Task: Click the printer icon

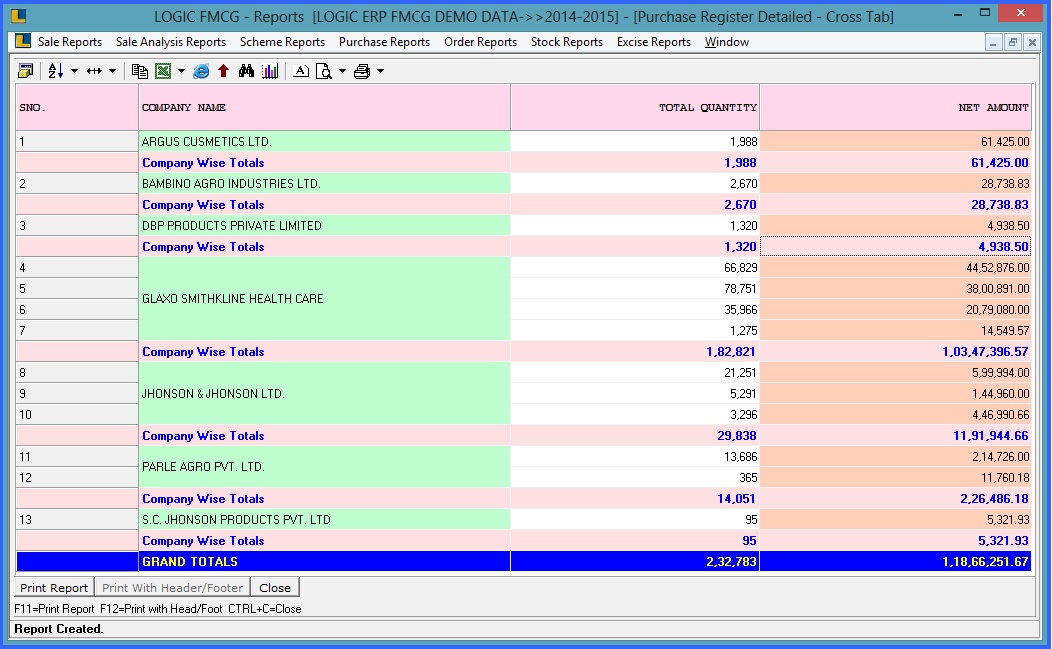Action: click(x=362, y=70)
